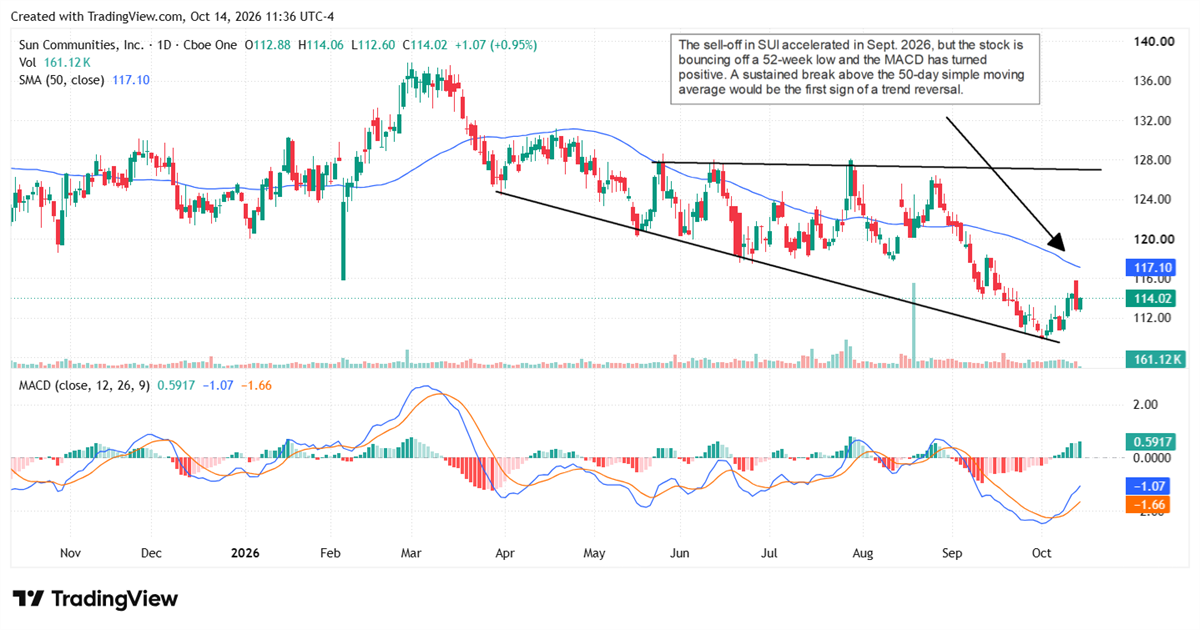Click the H114.06 high value in header
Image resolution: width=1200 pixels, height=630 pixels.
pyautogui.click(x=320, y=45)
